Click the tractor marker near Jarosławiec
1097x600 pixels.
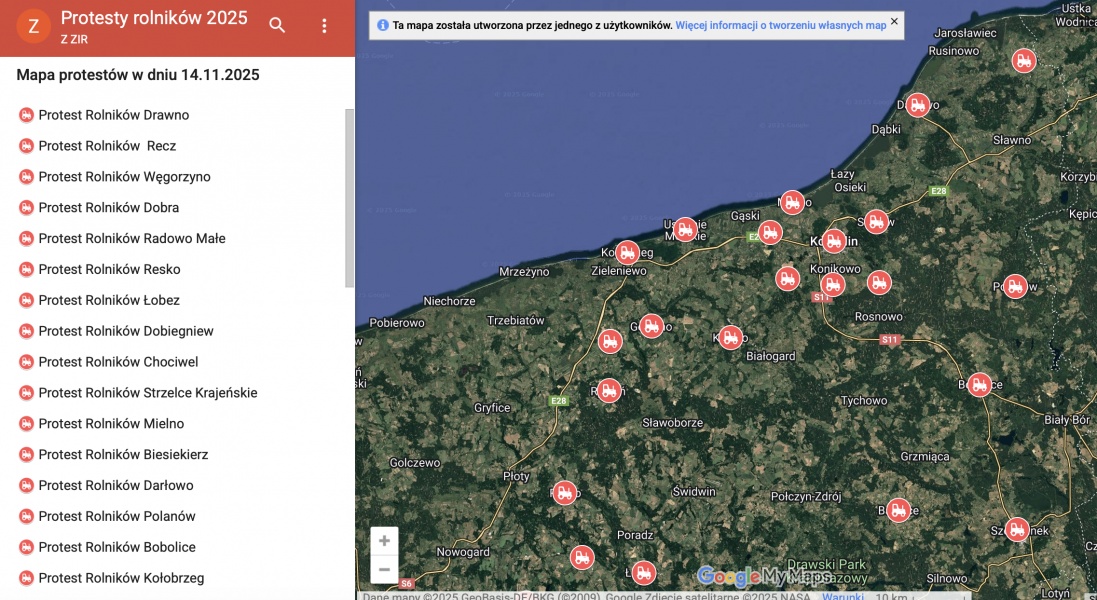click(1023, 61)
